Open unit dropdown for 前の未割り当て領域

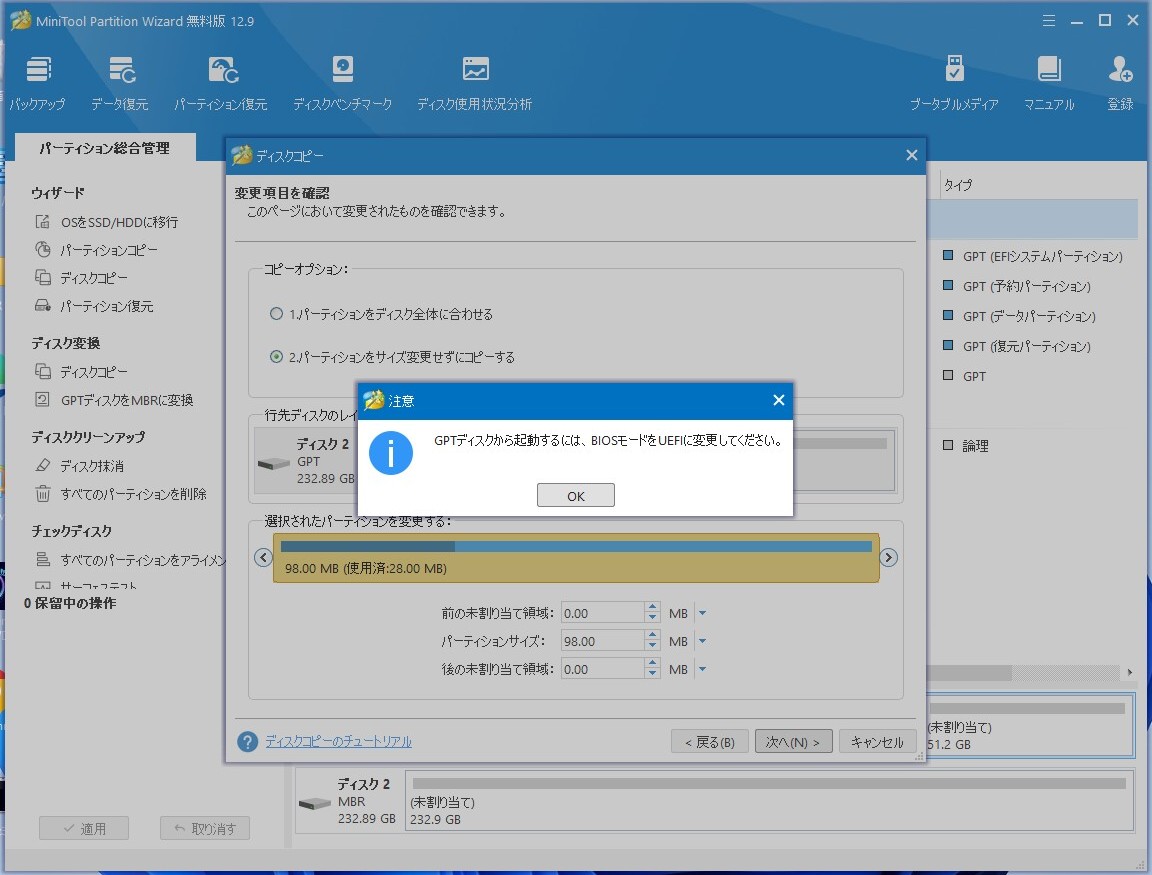[x=702, y=613]
